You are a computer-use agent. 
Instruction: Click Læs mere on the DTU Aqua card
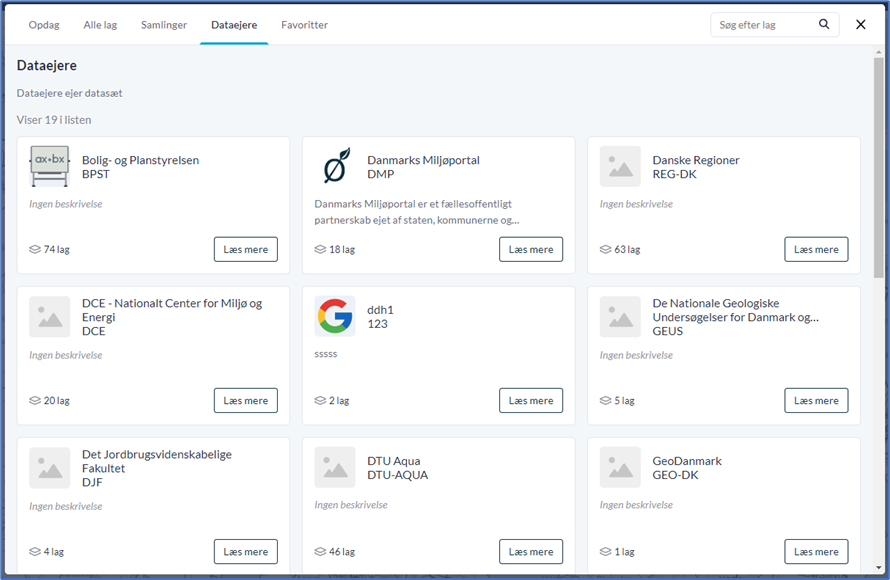pyautogui.click(x=531, y=551)
